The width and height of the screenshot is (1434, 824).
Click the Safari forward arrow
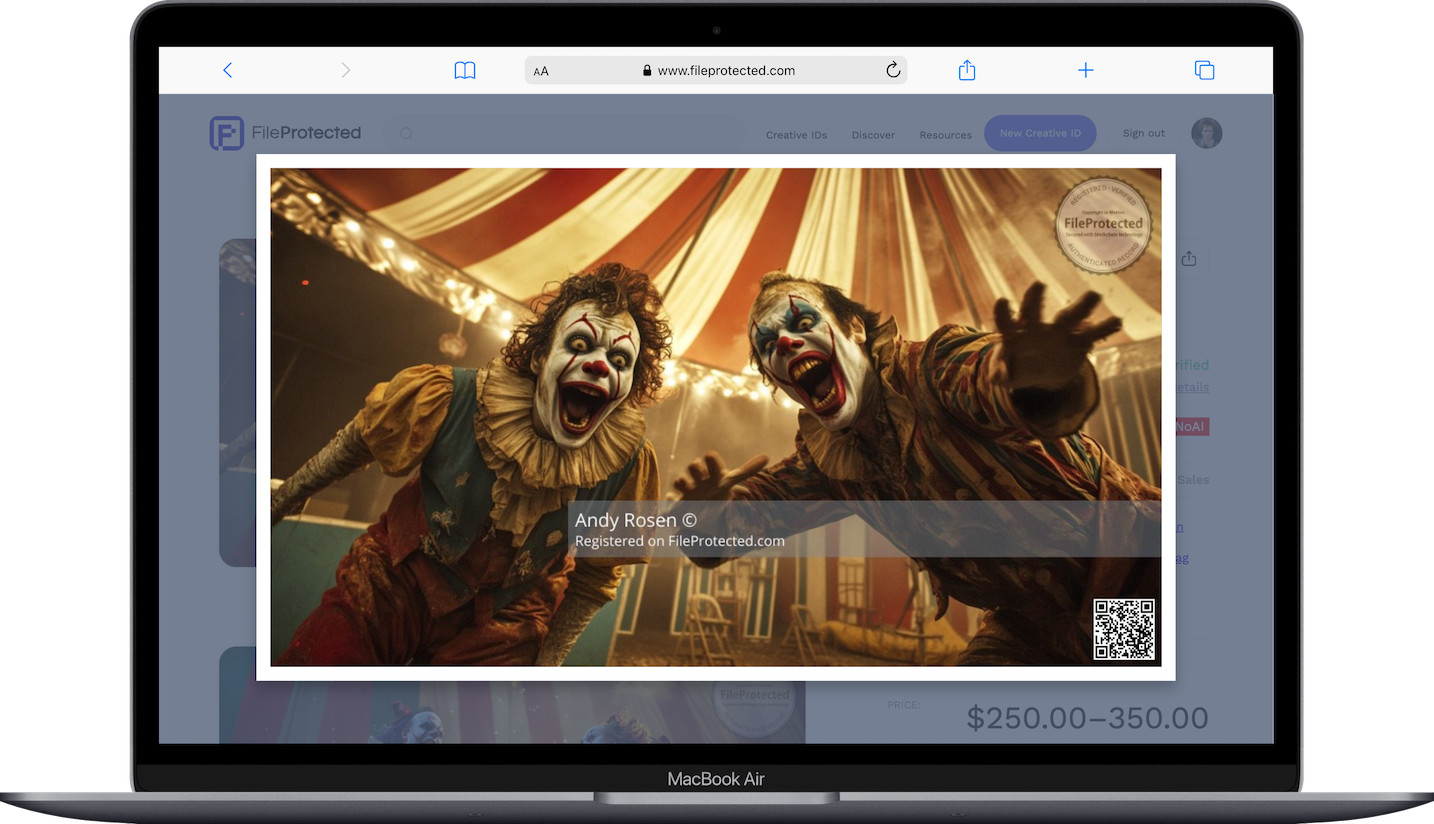point(346,70)
